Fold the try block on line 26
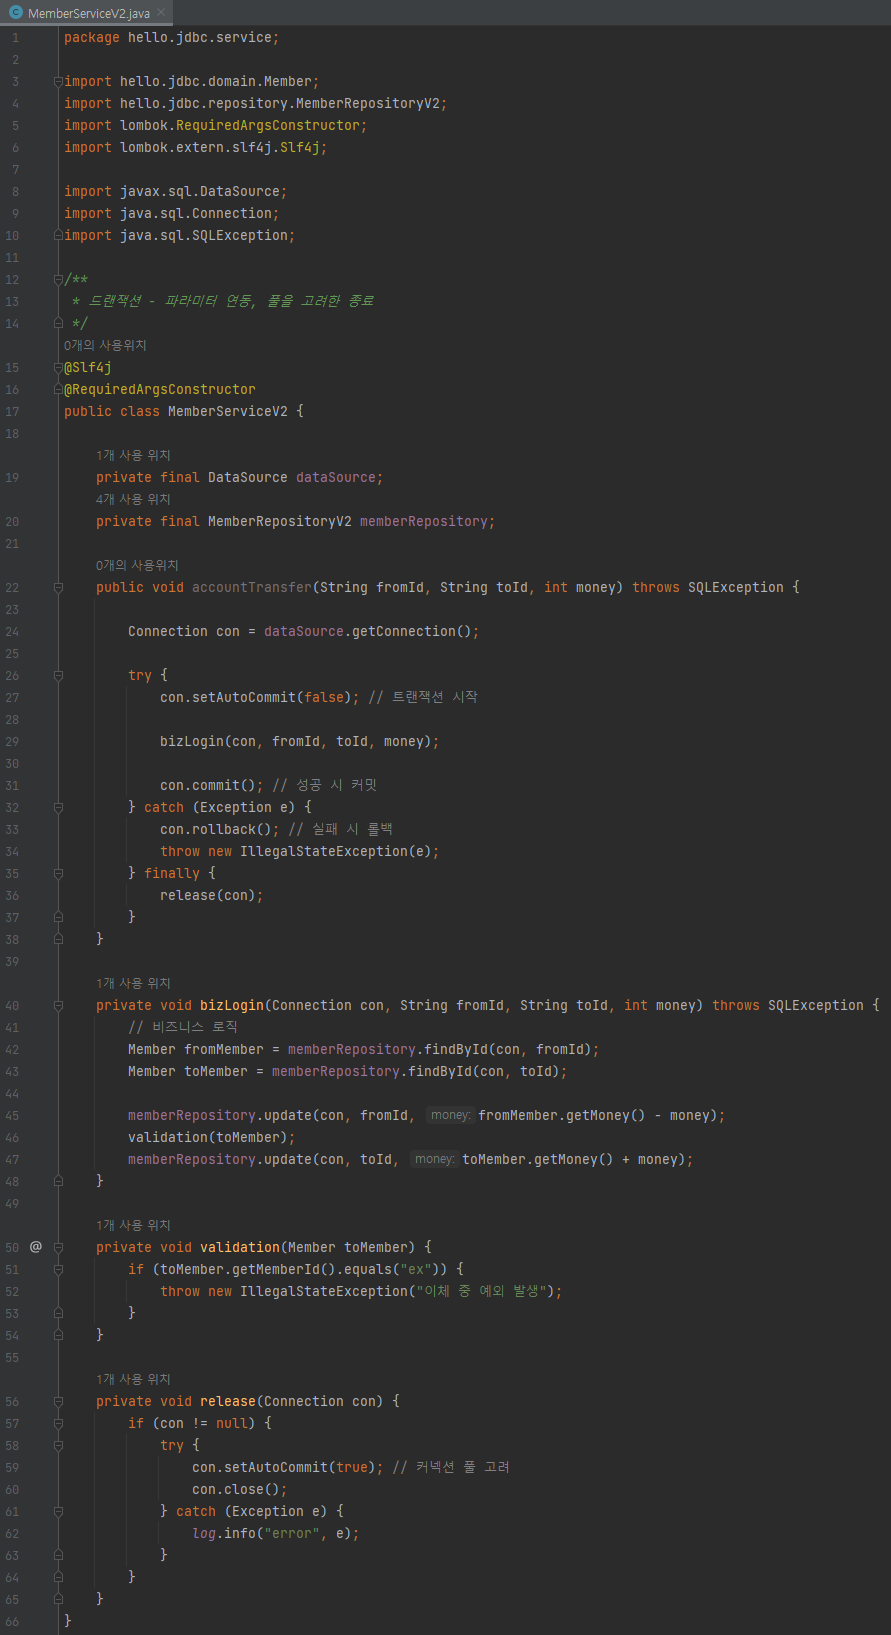This screenshot has width=891, height=1635. click(58, 675)
